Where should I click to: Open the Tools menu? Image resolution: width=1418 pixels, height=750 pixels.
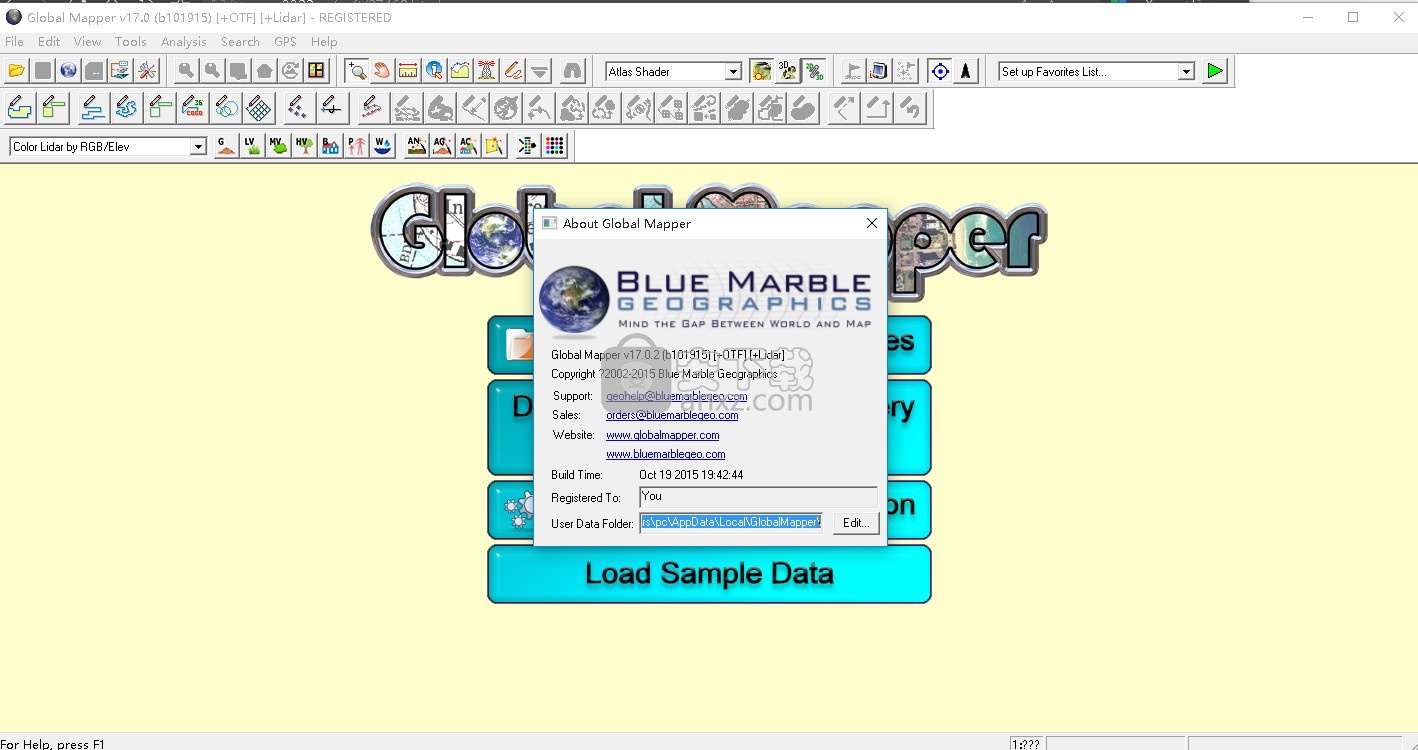(x=131, y=42)
